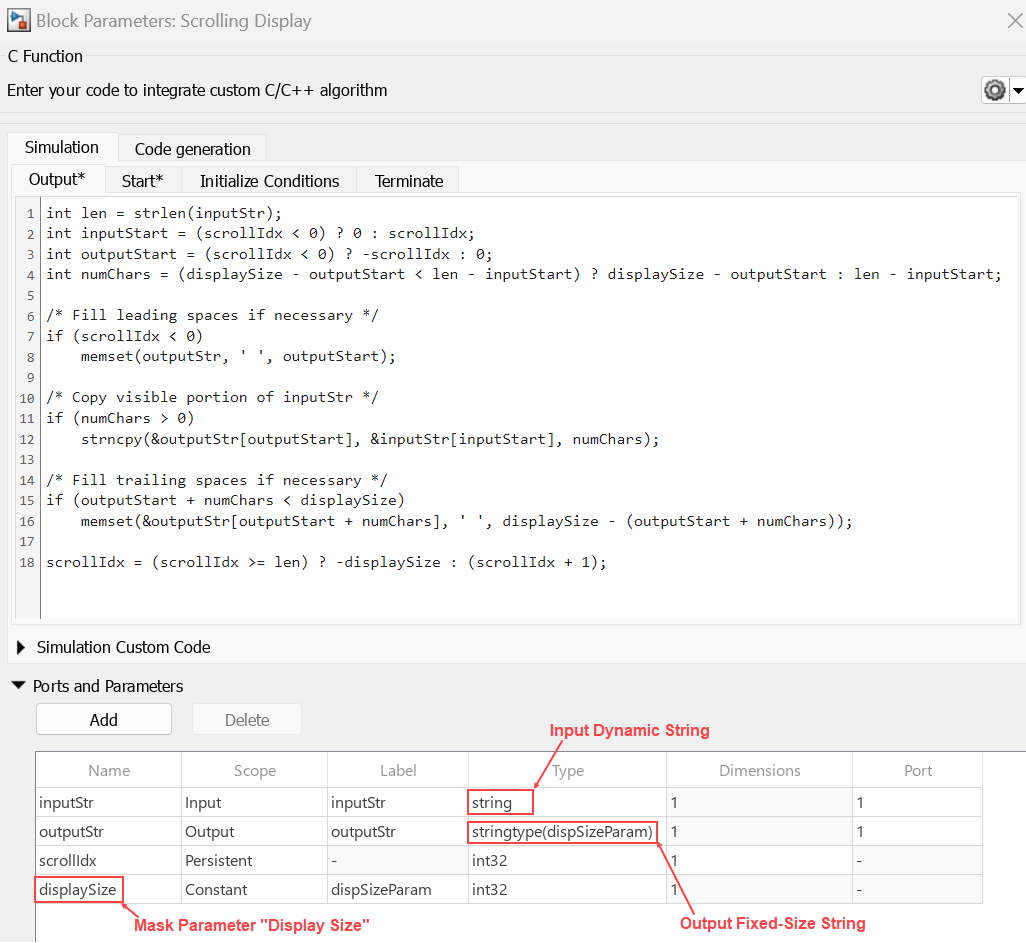1026x943 pixels.
Task: Open the Initialize Conditions tab
Action: [269, 181]
